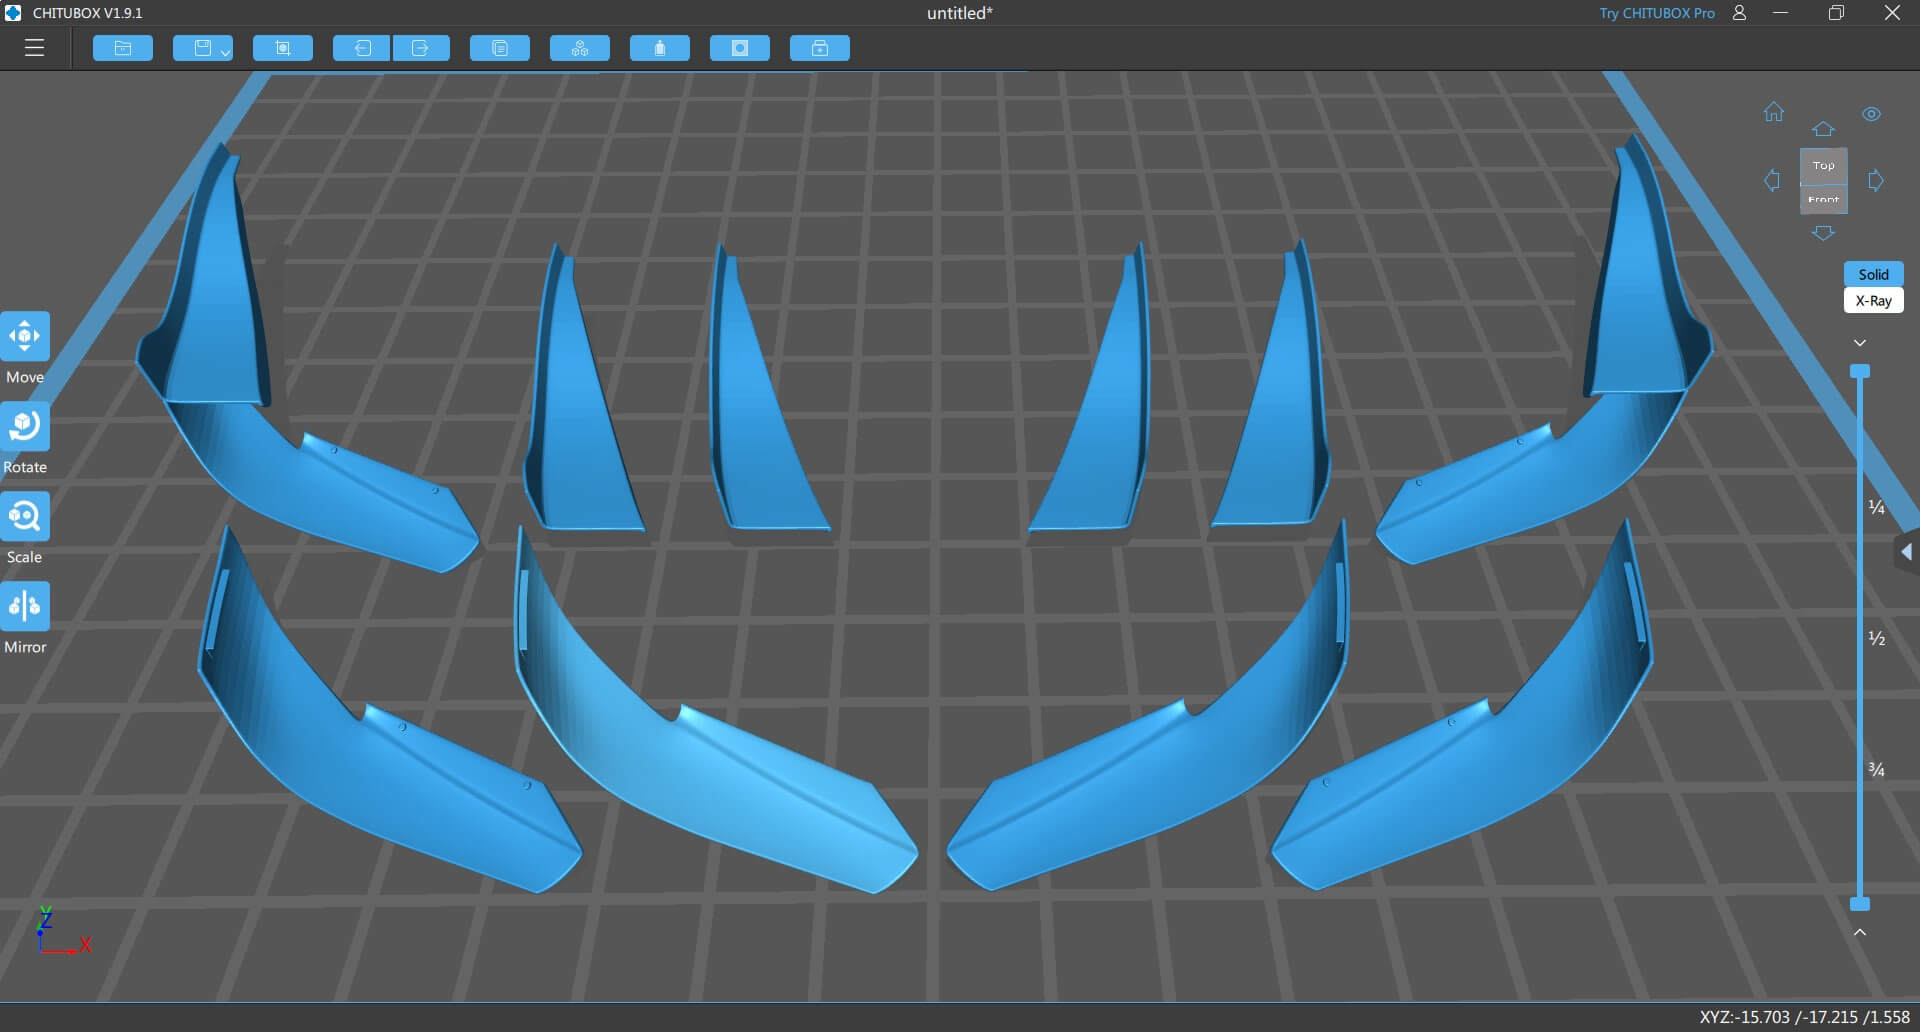Image resolution: width=1920 pixels, height=1032 pixels.
Task: Click the undo arrow icon
Action: coord(361,48)
